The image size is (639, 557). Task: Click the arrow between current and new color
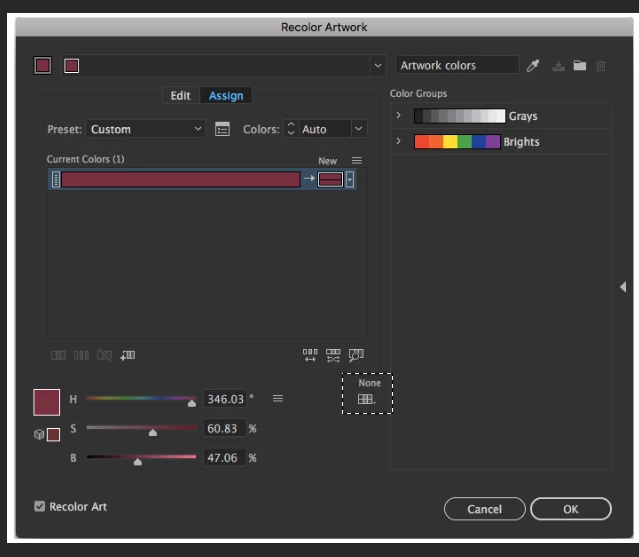coord(309,178)
